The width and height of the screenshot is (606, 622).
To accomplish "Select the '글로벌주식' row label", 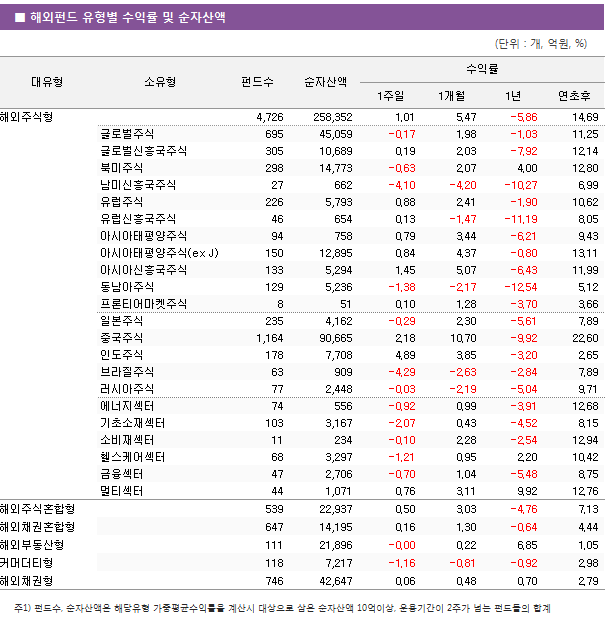I will pyautogui.click(x=127, y=134).
